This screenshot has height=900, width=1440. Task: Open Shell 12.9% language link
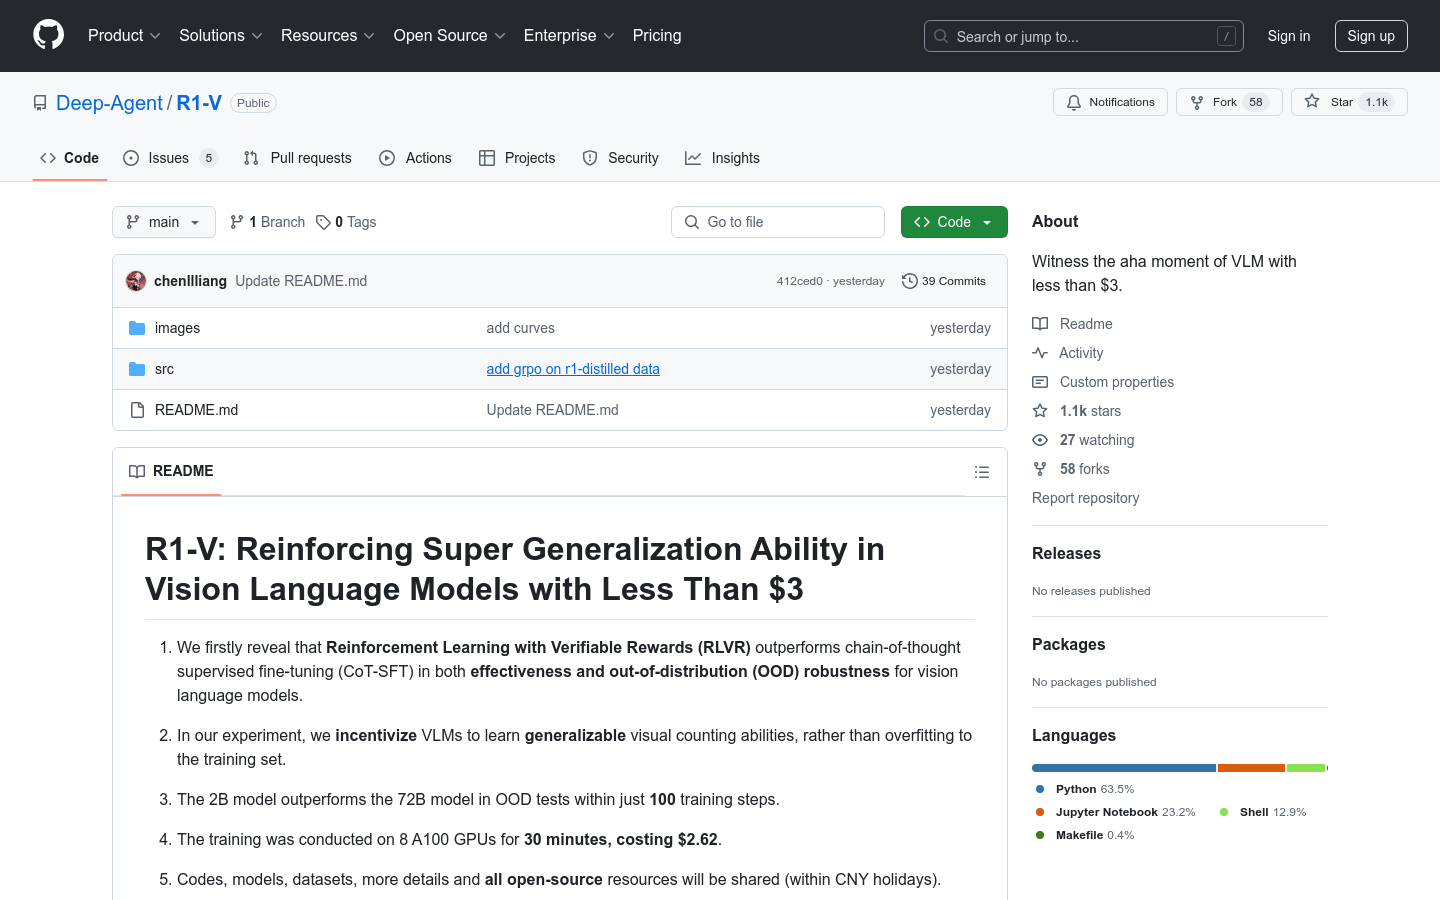pos(1263,812)
